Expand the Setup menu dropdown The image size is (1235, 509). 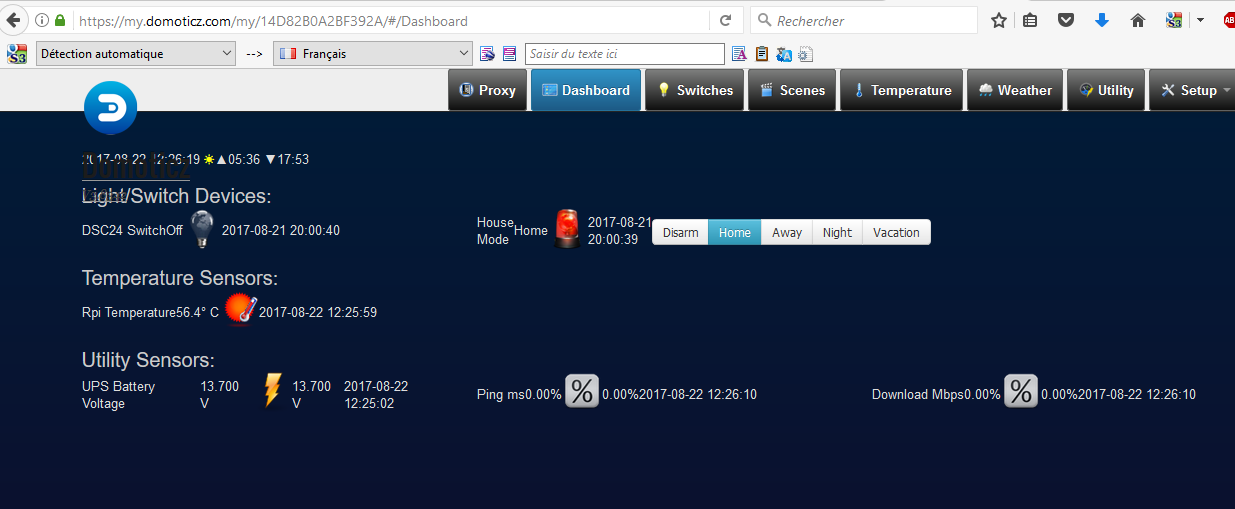pos(1192,90)
